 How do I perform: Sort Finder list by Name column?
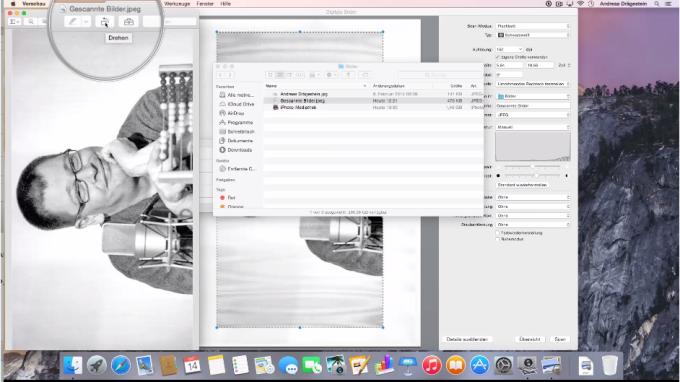[316, 86]
